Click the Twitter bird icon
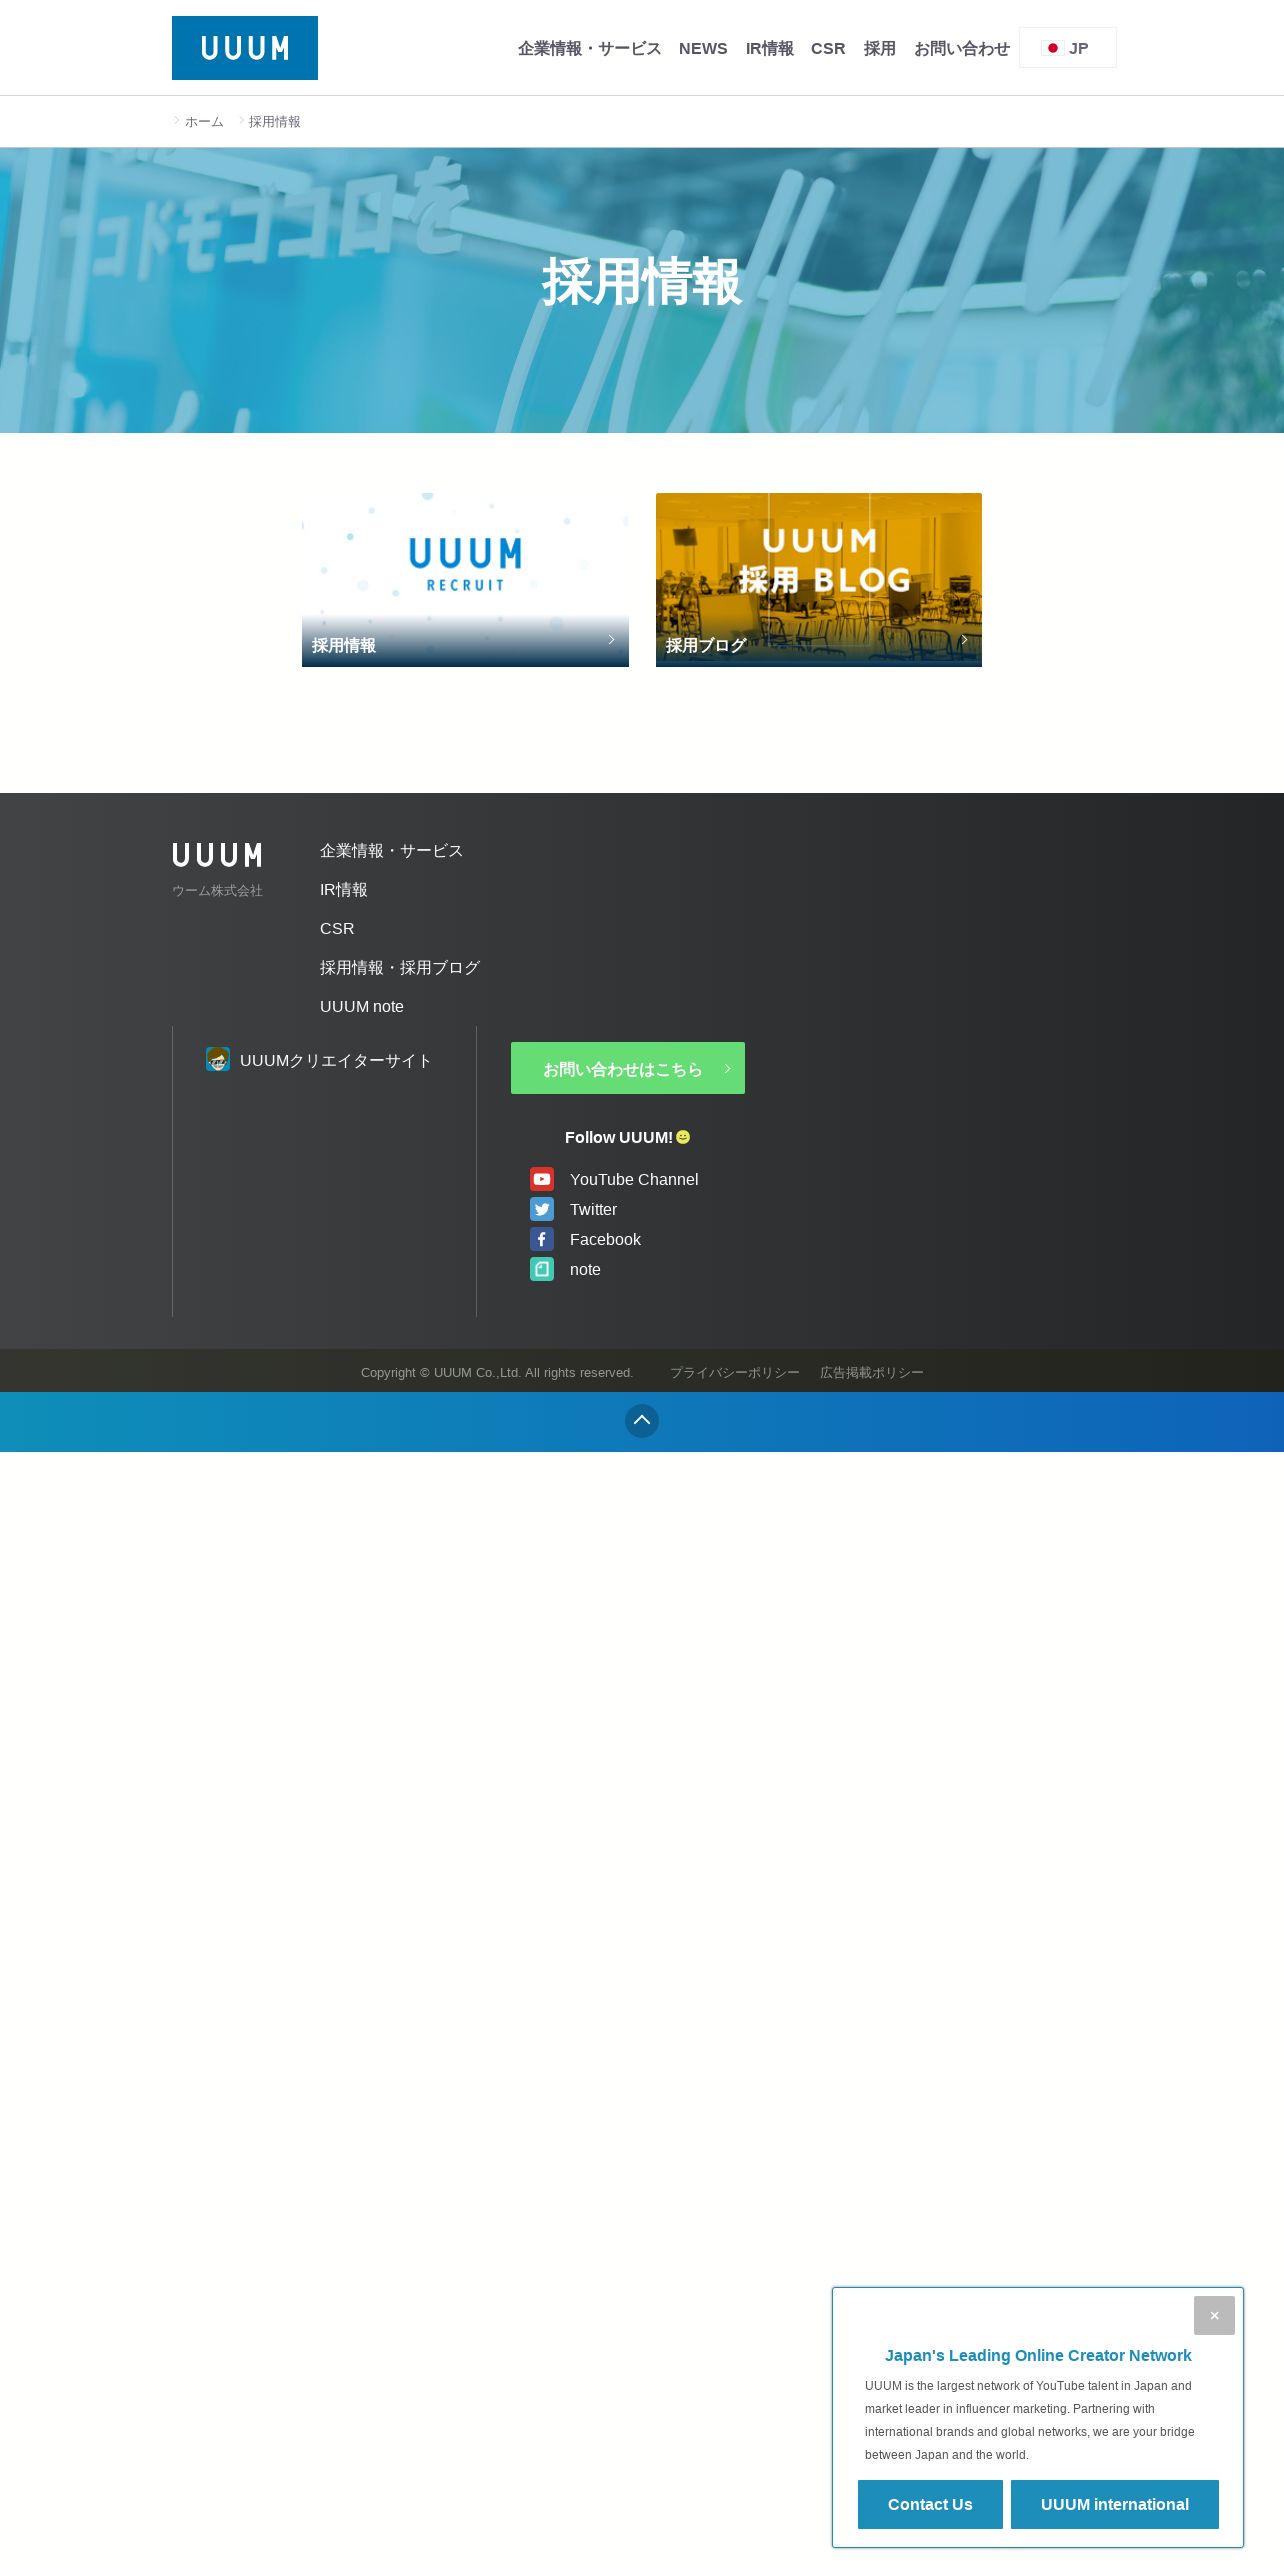1284x2568 pixels. [542, 1209]
